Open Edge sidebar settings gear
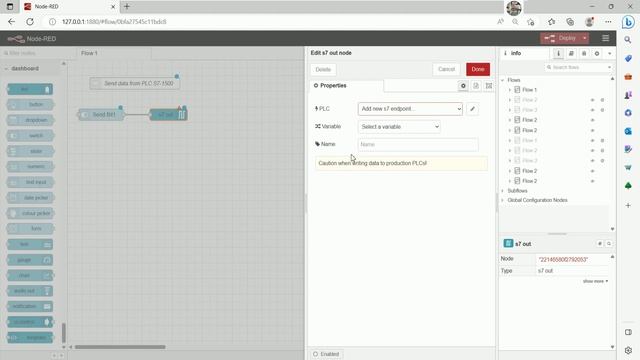Image resolution: width=640 pixels, height=360 pixels. tap(628, 350)
